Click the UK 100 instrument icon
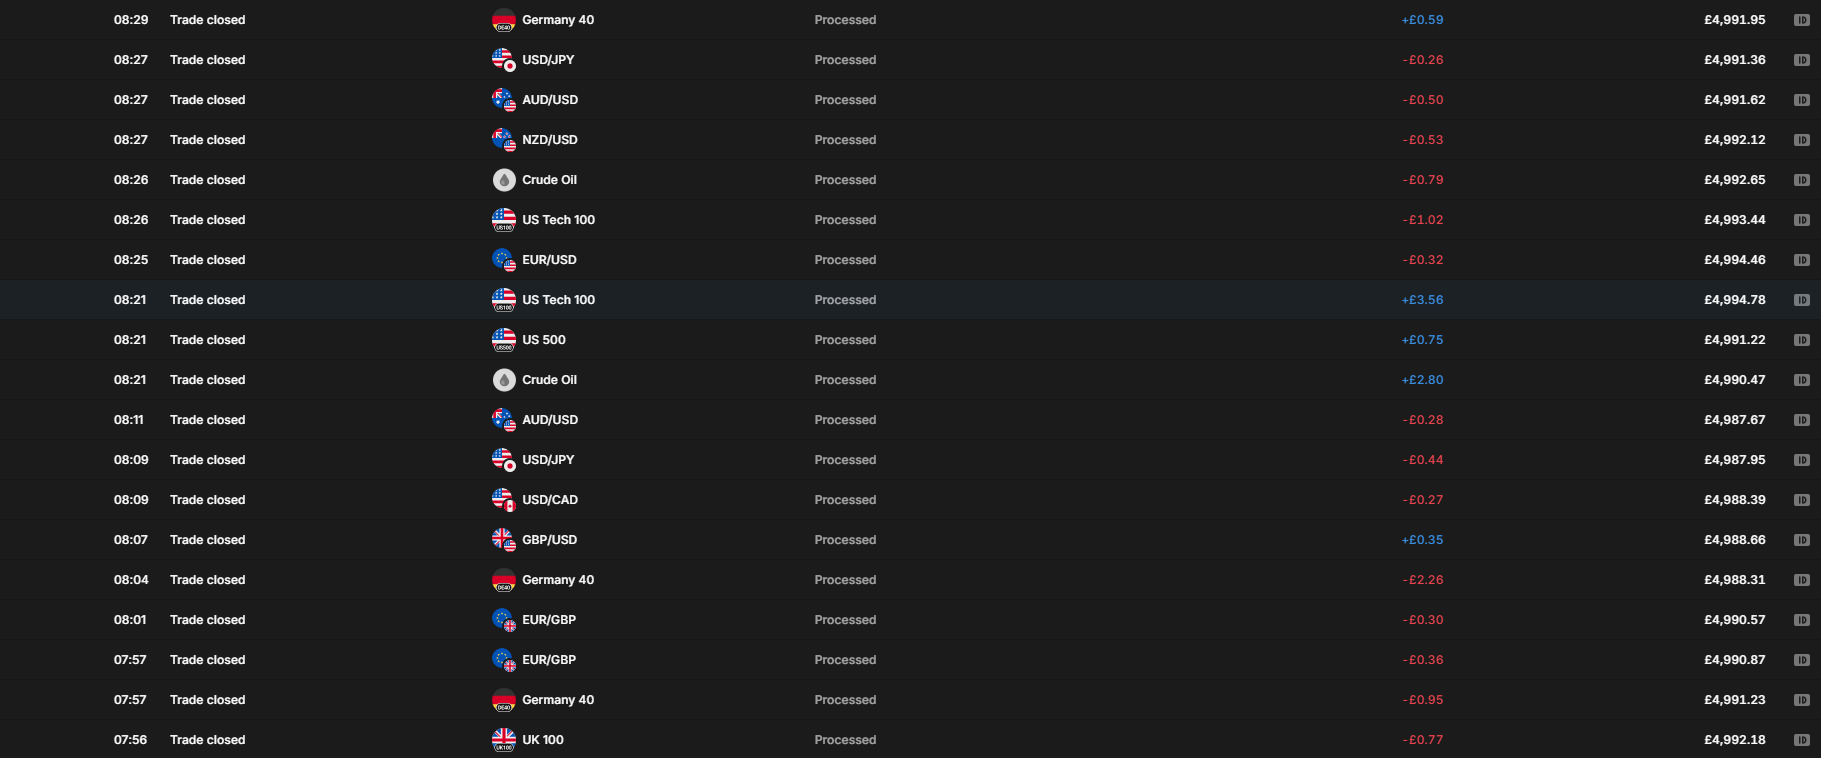 [x=503, y=739]
